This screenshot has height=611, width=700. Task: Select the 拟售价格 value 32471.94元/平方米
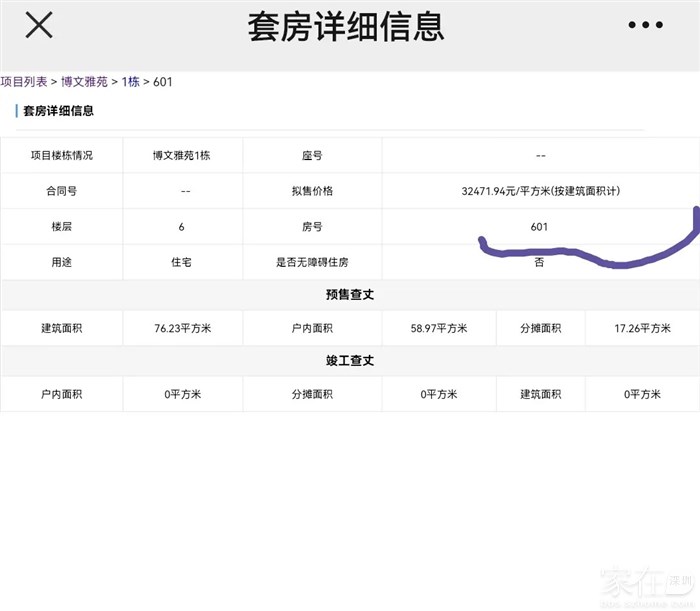click(540, 191)
